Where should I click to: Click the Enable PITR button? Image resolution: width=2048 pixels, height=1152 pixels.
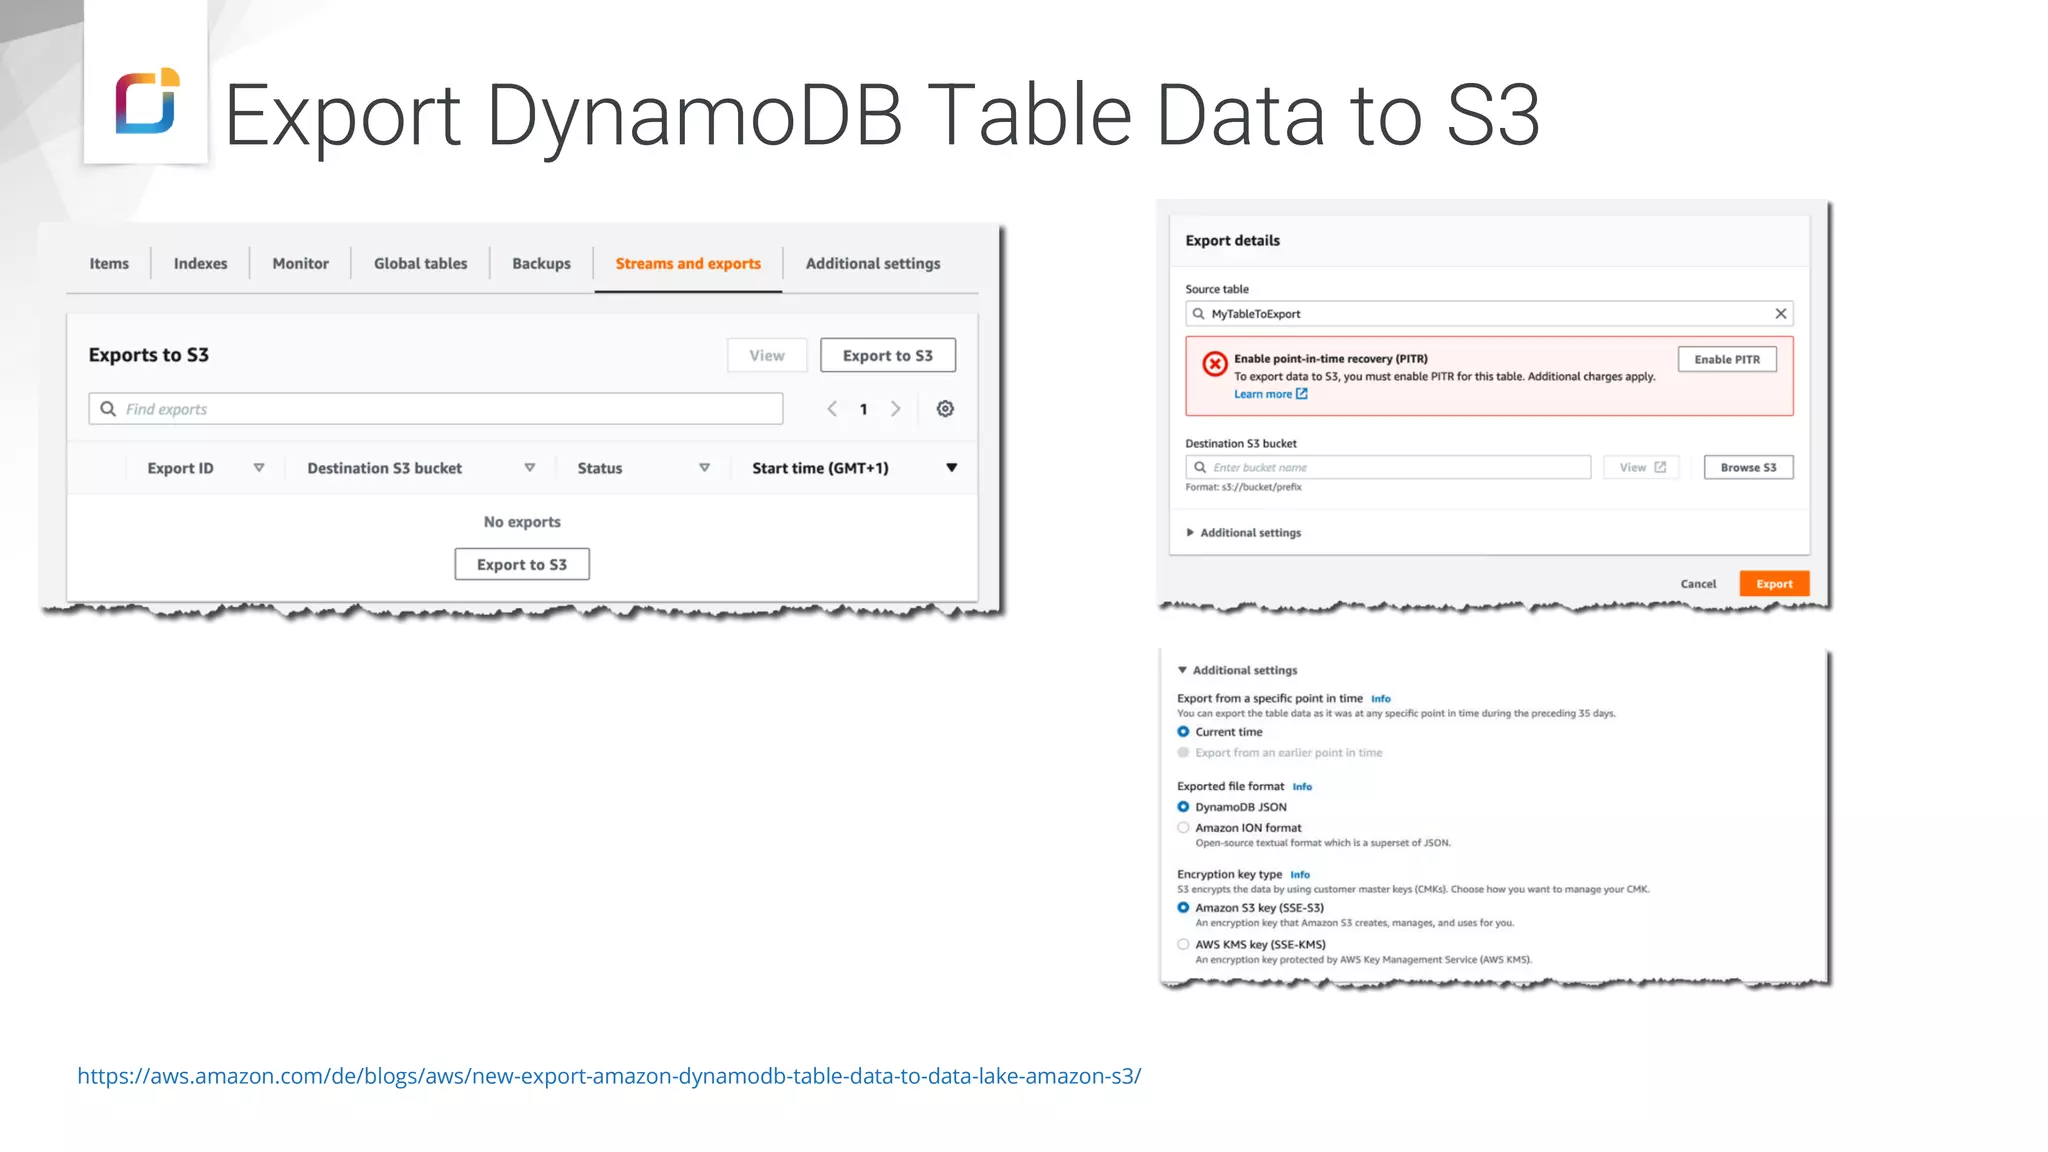1726,360
